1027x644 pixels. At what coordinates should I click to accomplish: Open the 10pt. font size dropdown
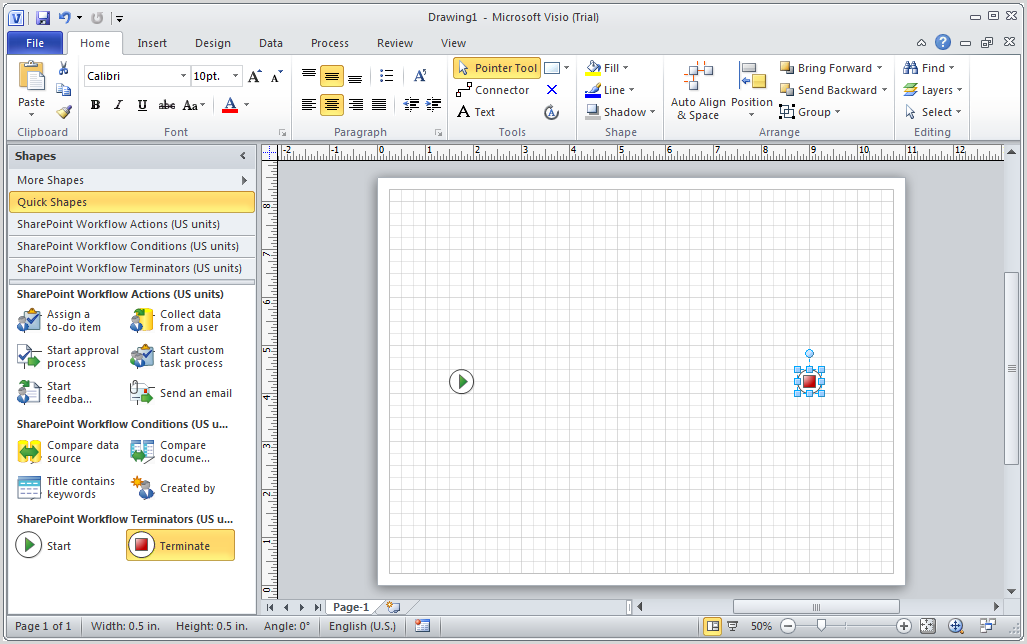click(235, 76)
